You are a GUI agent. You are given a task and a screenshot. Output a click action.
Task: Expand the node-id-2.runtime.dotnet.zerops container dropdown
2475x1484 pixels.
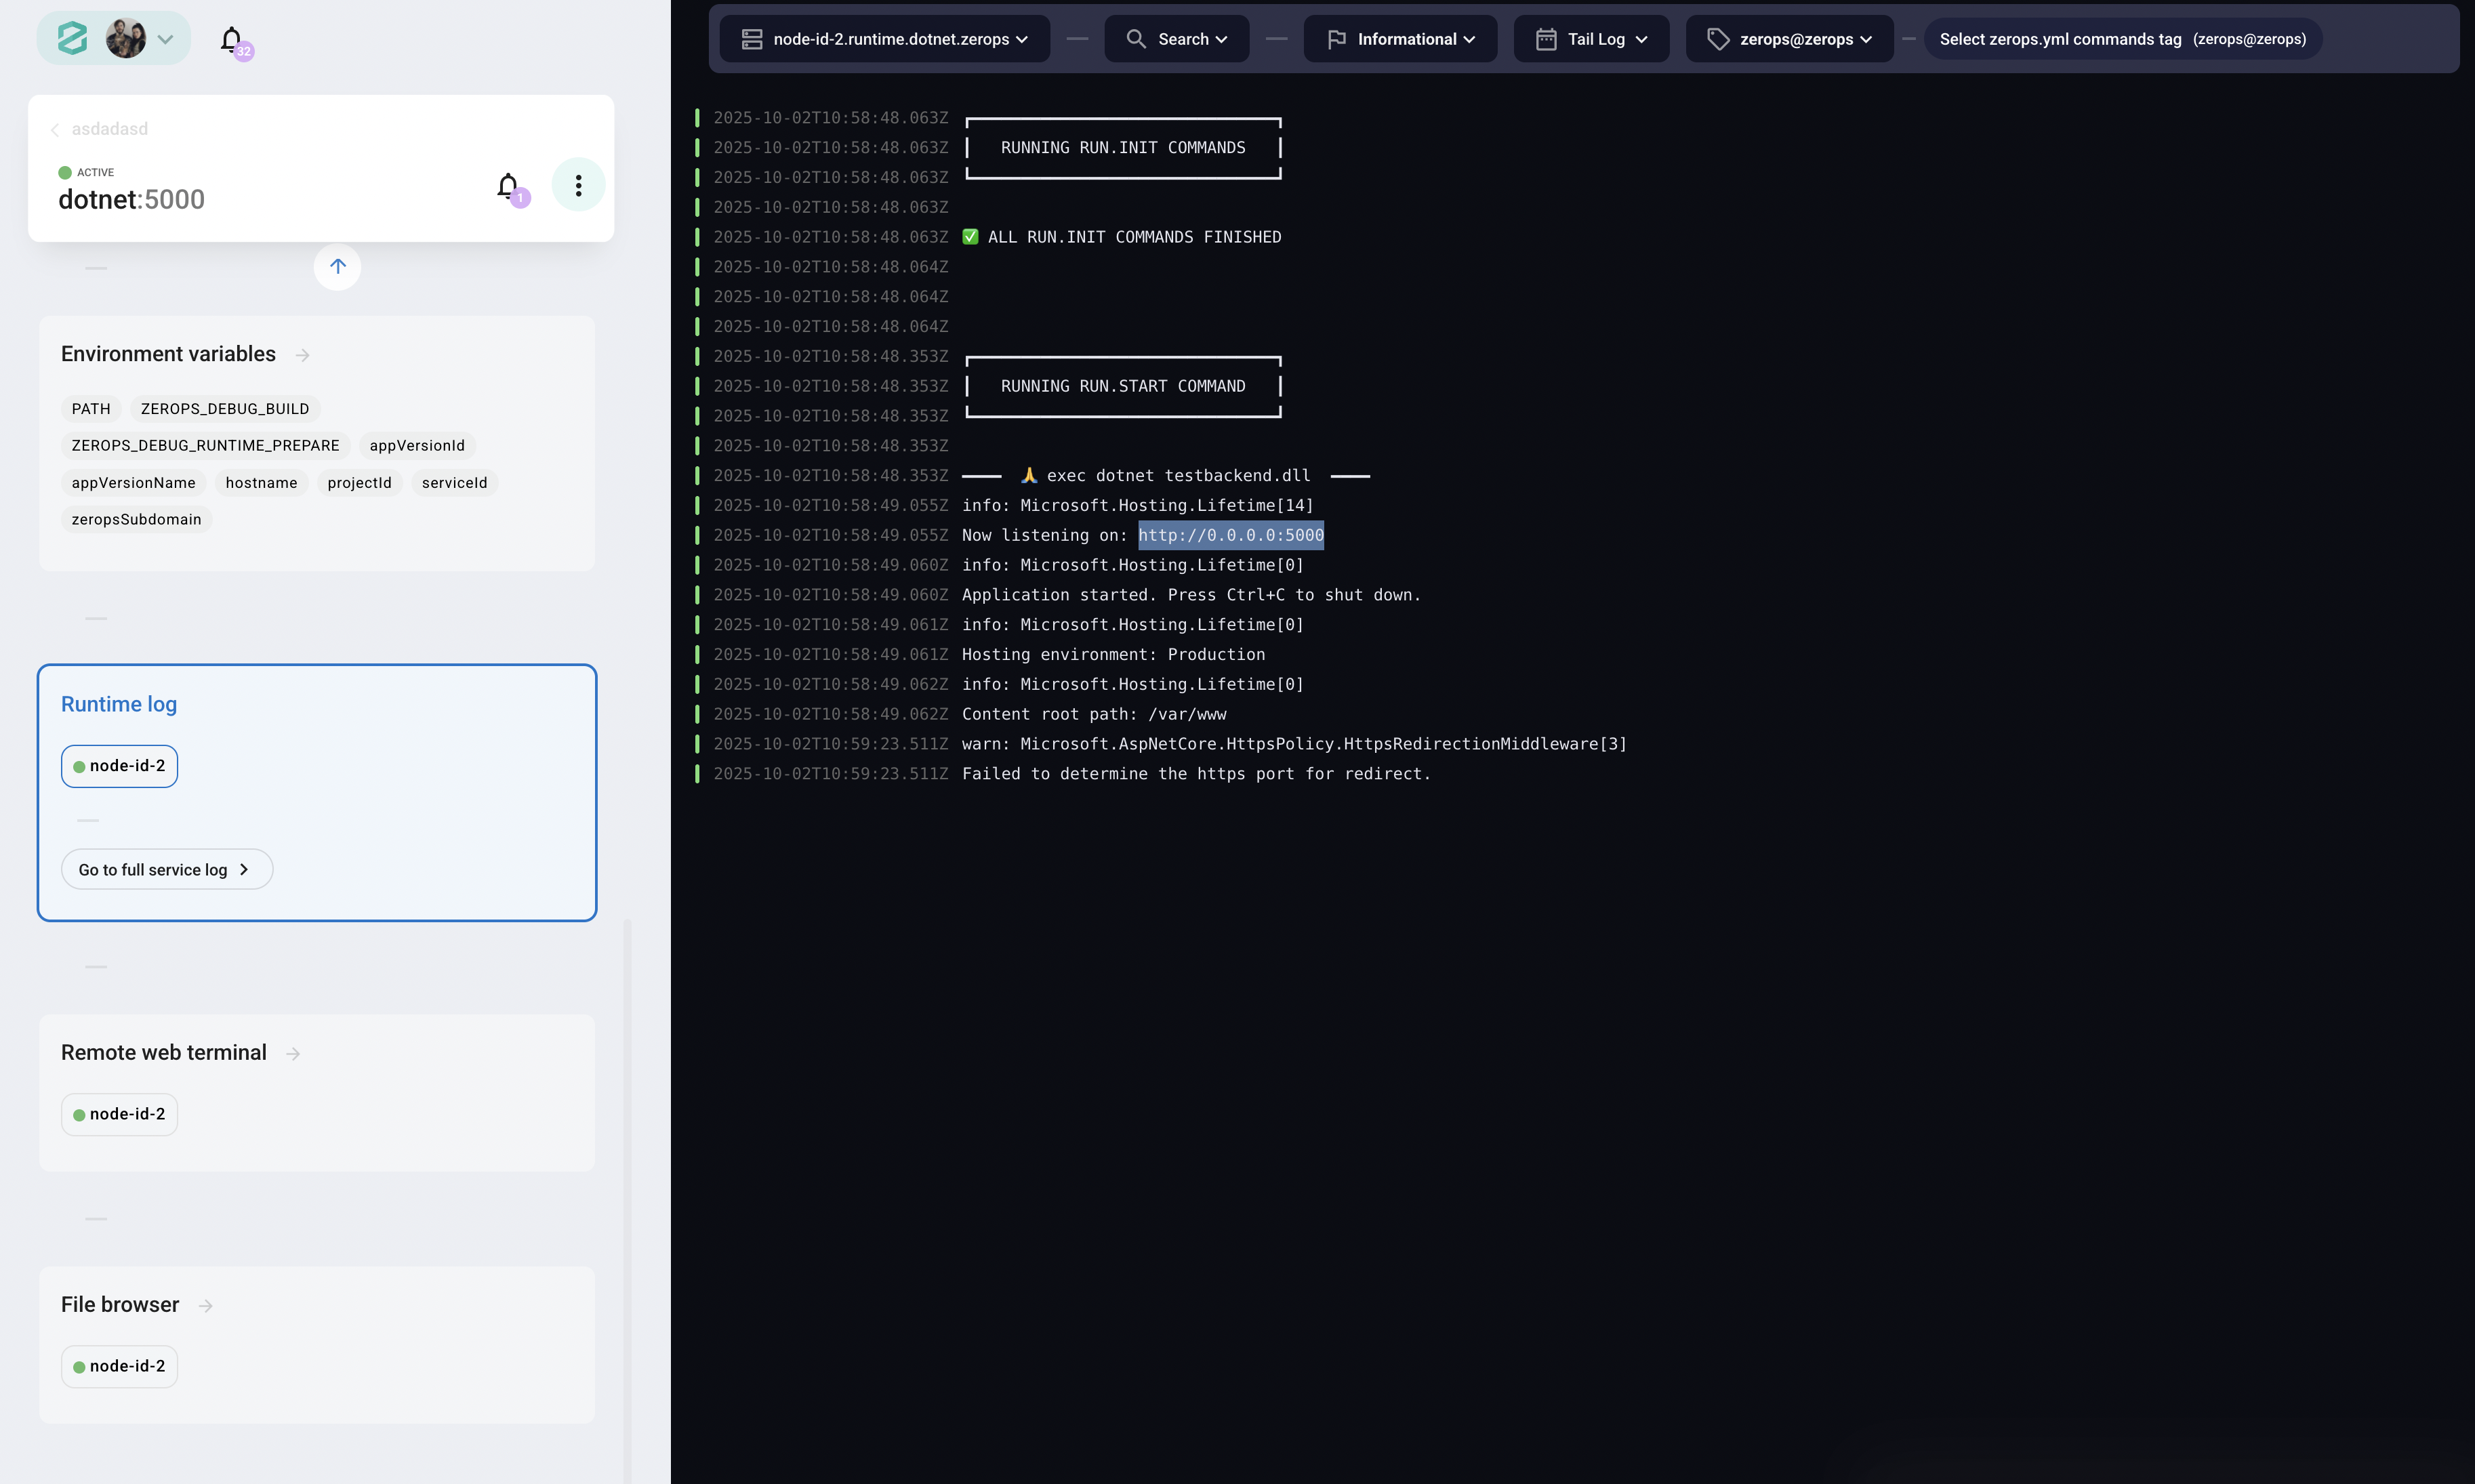(884, 39)
